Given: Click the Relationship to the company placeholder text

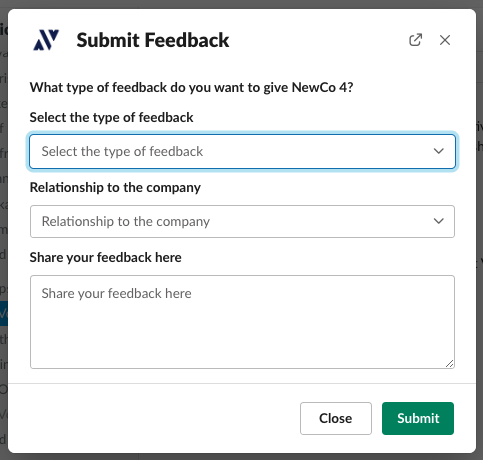Looking at the screenshot, I should 126,222.
